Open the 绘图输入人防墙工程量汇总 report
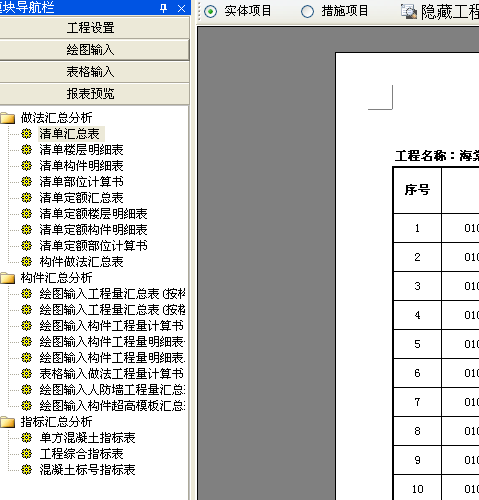479x500 pixels. tap(112, 390)
